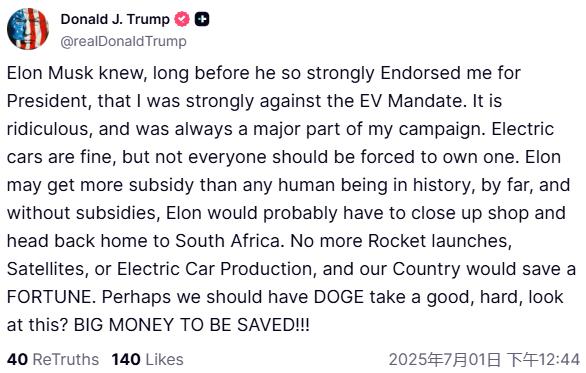The image size is (586, 373).
Task: Click the 2025年7月01日 date stamp
Action: pos(445,360)
